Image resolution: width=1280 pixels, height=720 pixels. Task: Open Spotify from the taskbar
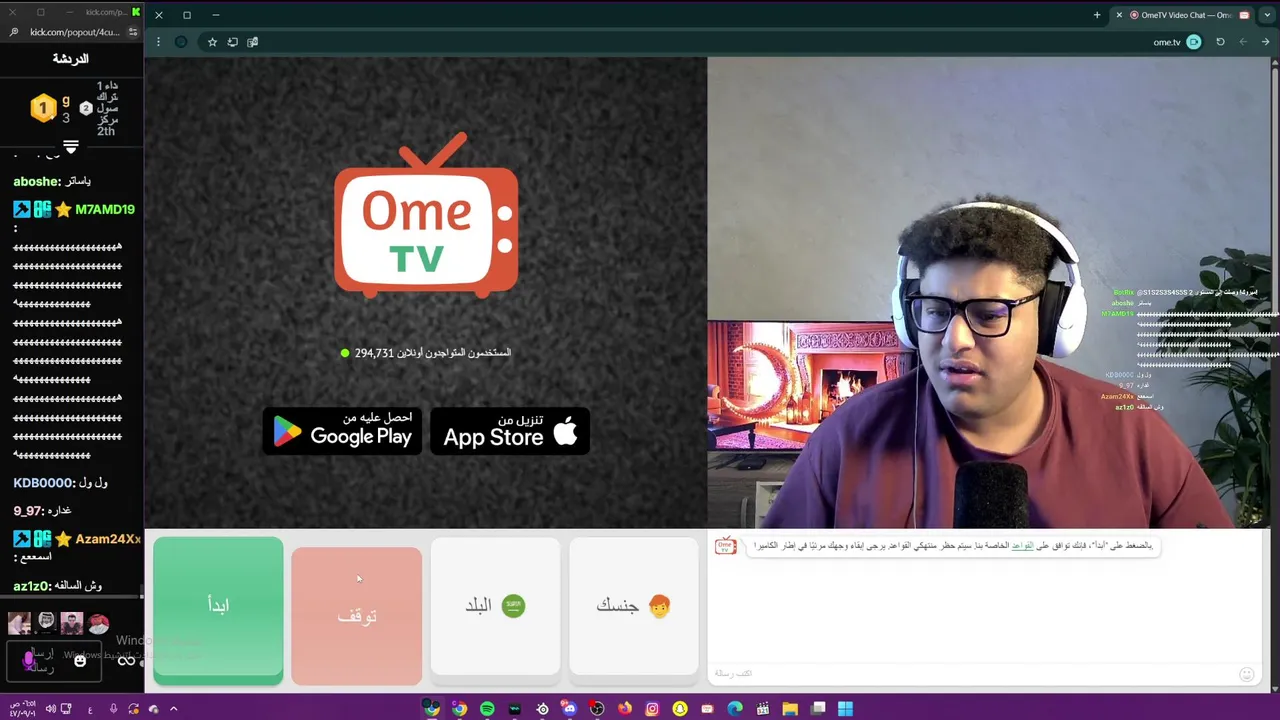(x=487, y=709)
